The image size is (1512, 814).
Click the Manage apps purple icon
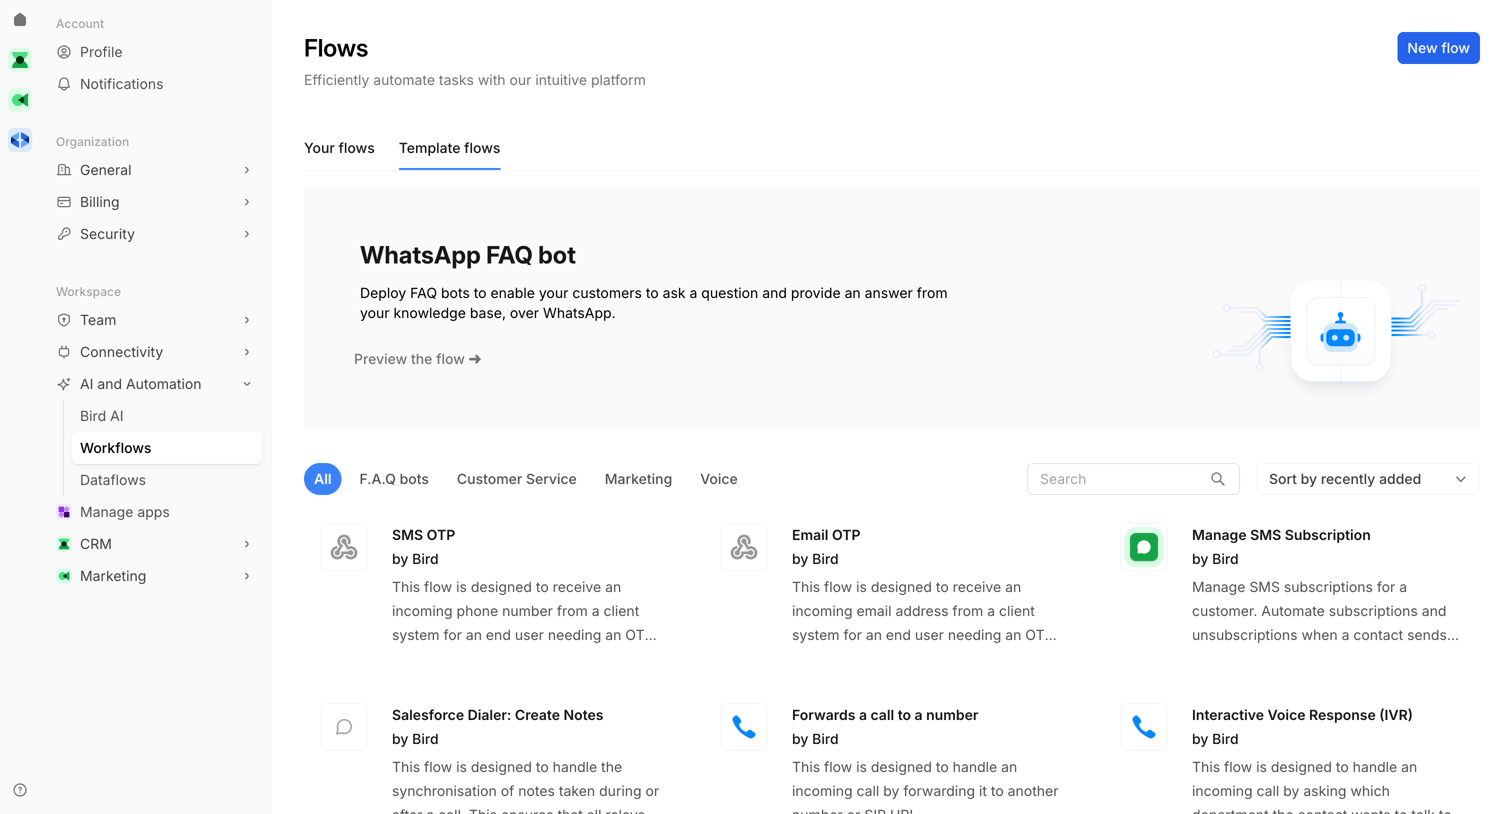64,512
